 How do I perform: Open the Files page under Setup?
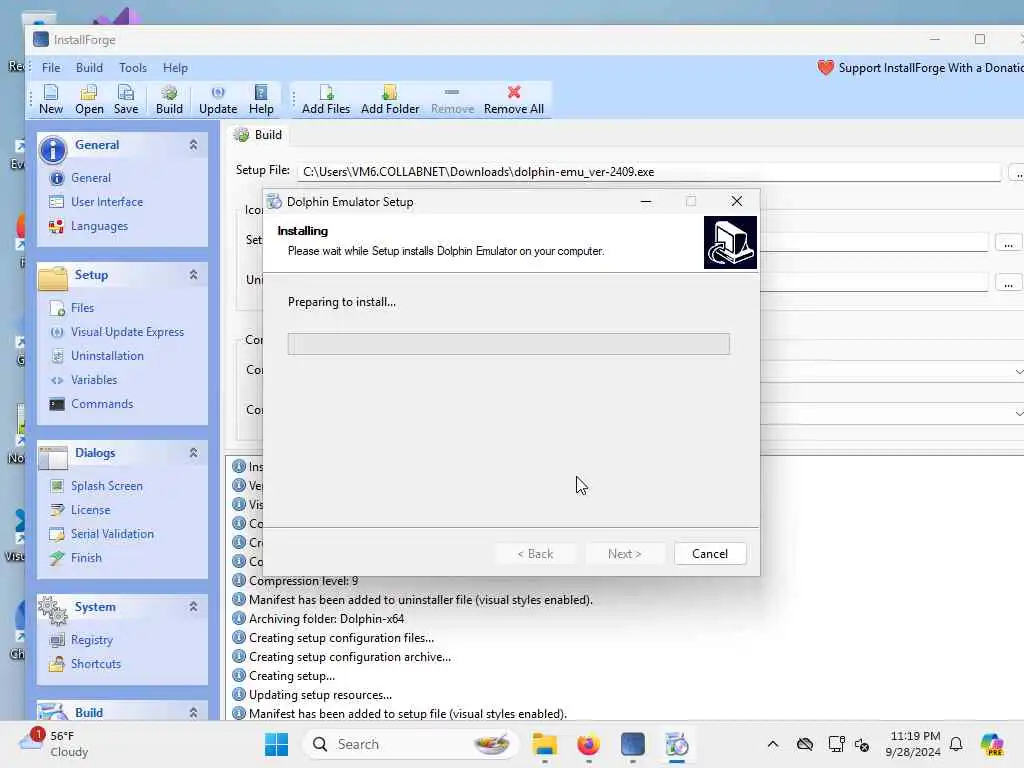pyautogui.click(x=82, y=308)
